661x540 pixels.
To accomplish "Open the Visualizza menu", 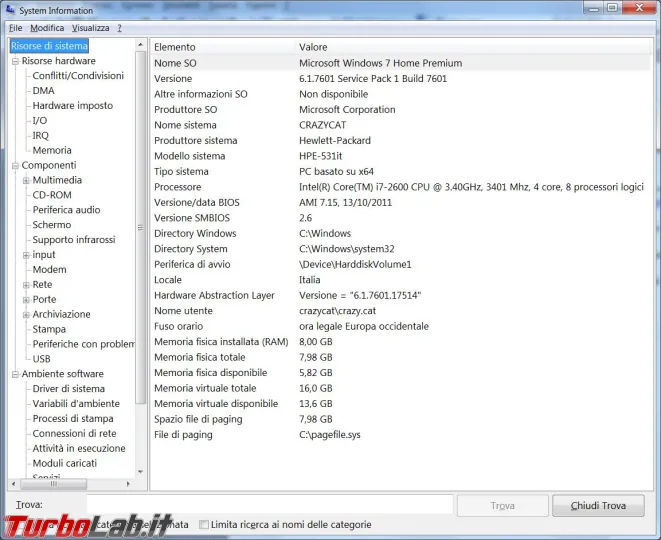I will pos(90,28).
